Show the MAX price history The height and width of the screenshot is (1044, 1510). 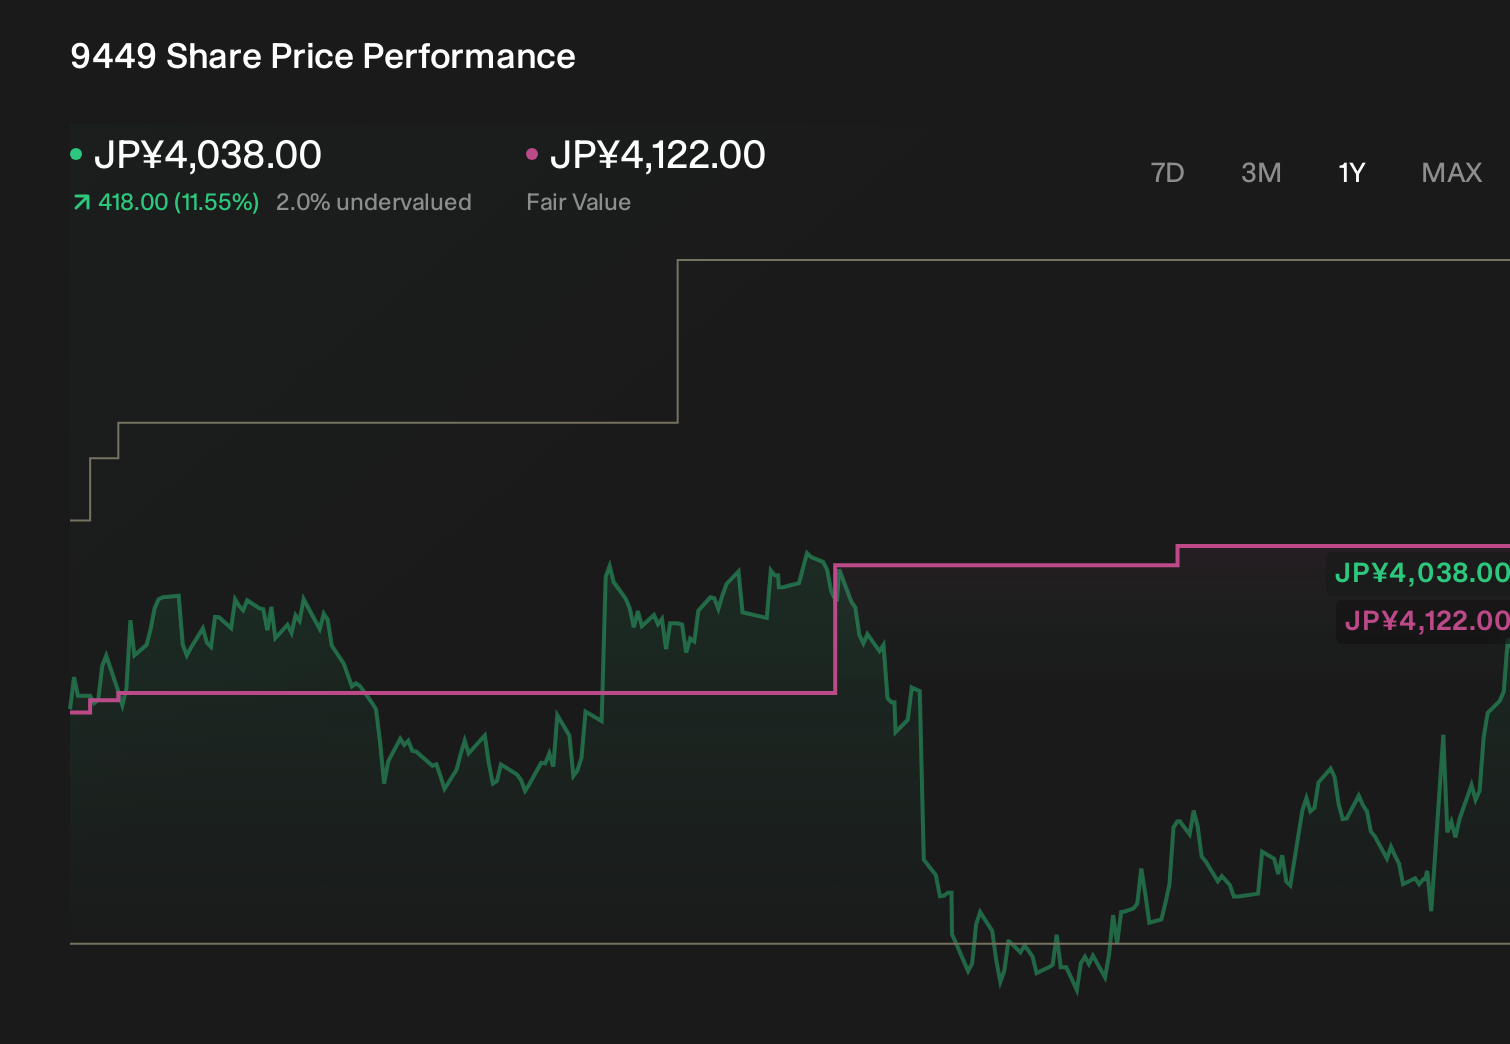(1451, 173)
